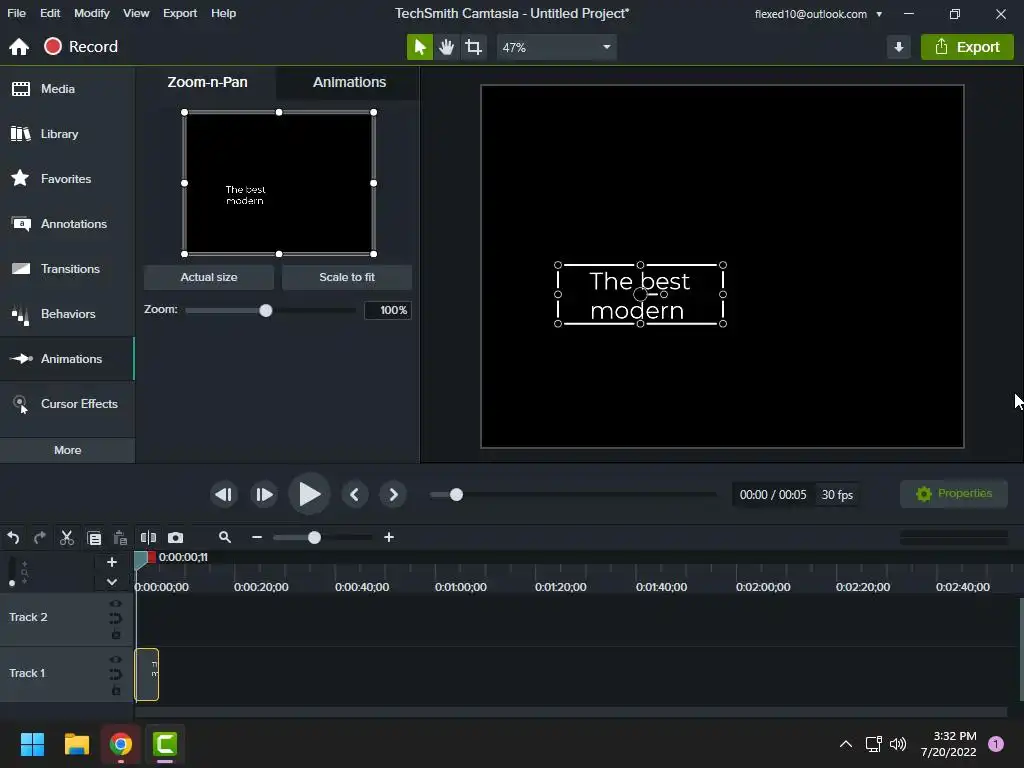Open the File menu
Viewport: 1024px width, 768px height.
[x=16, y=13]
